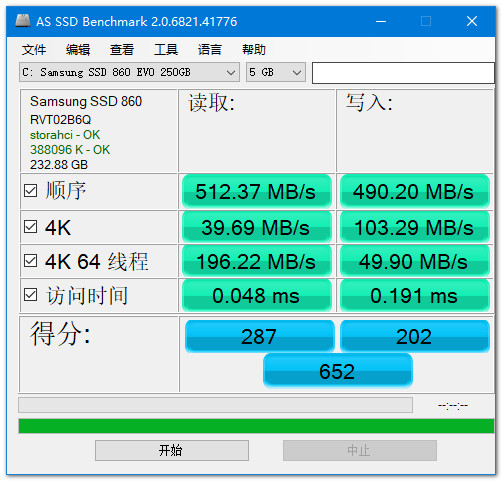
Task: Toggle the 4K test checkbox
Action: pyautogui.click(x=30, y=227)
